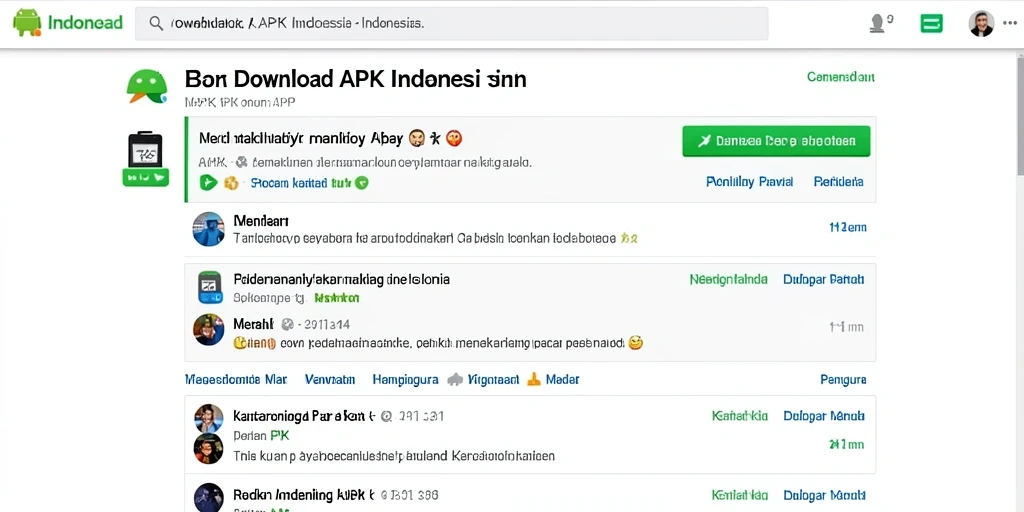Click the yellow coin icon in featured card

(231, 183)
